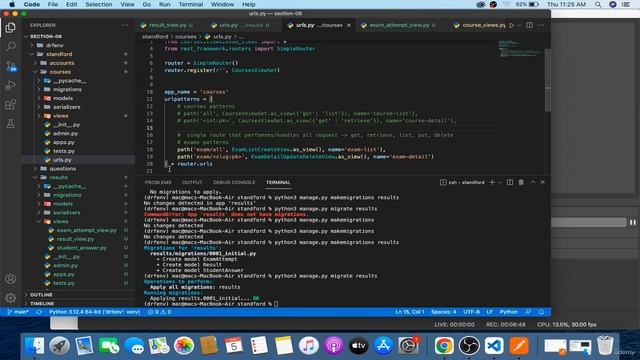Click pause button in OBS window

633,222
